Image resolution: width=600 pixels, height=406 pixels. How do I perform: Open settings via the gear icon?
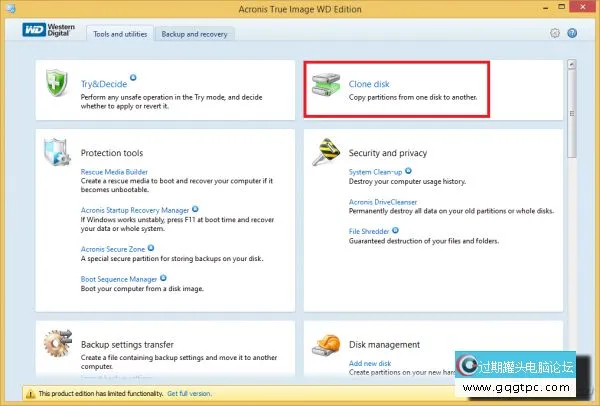point(556,33)
